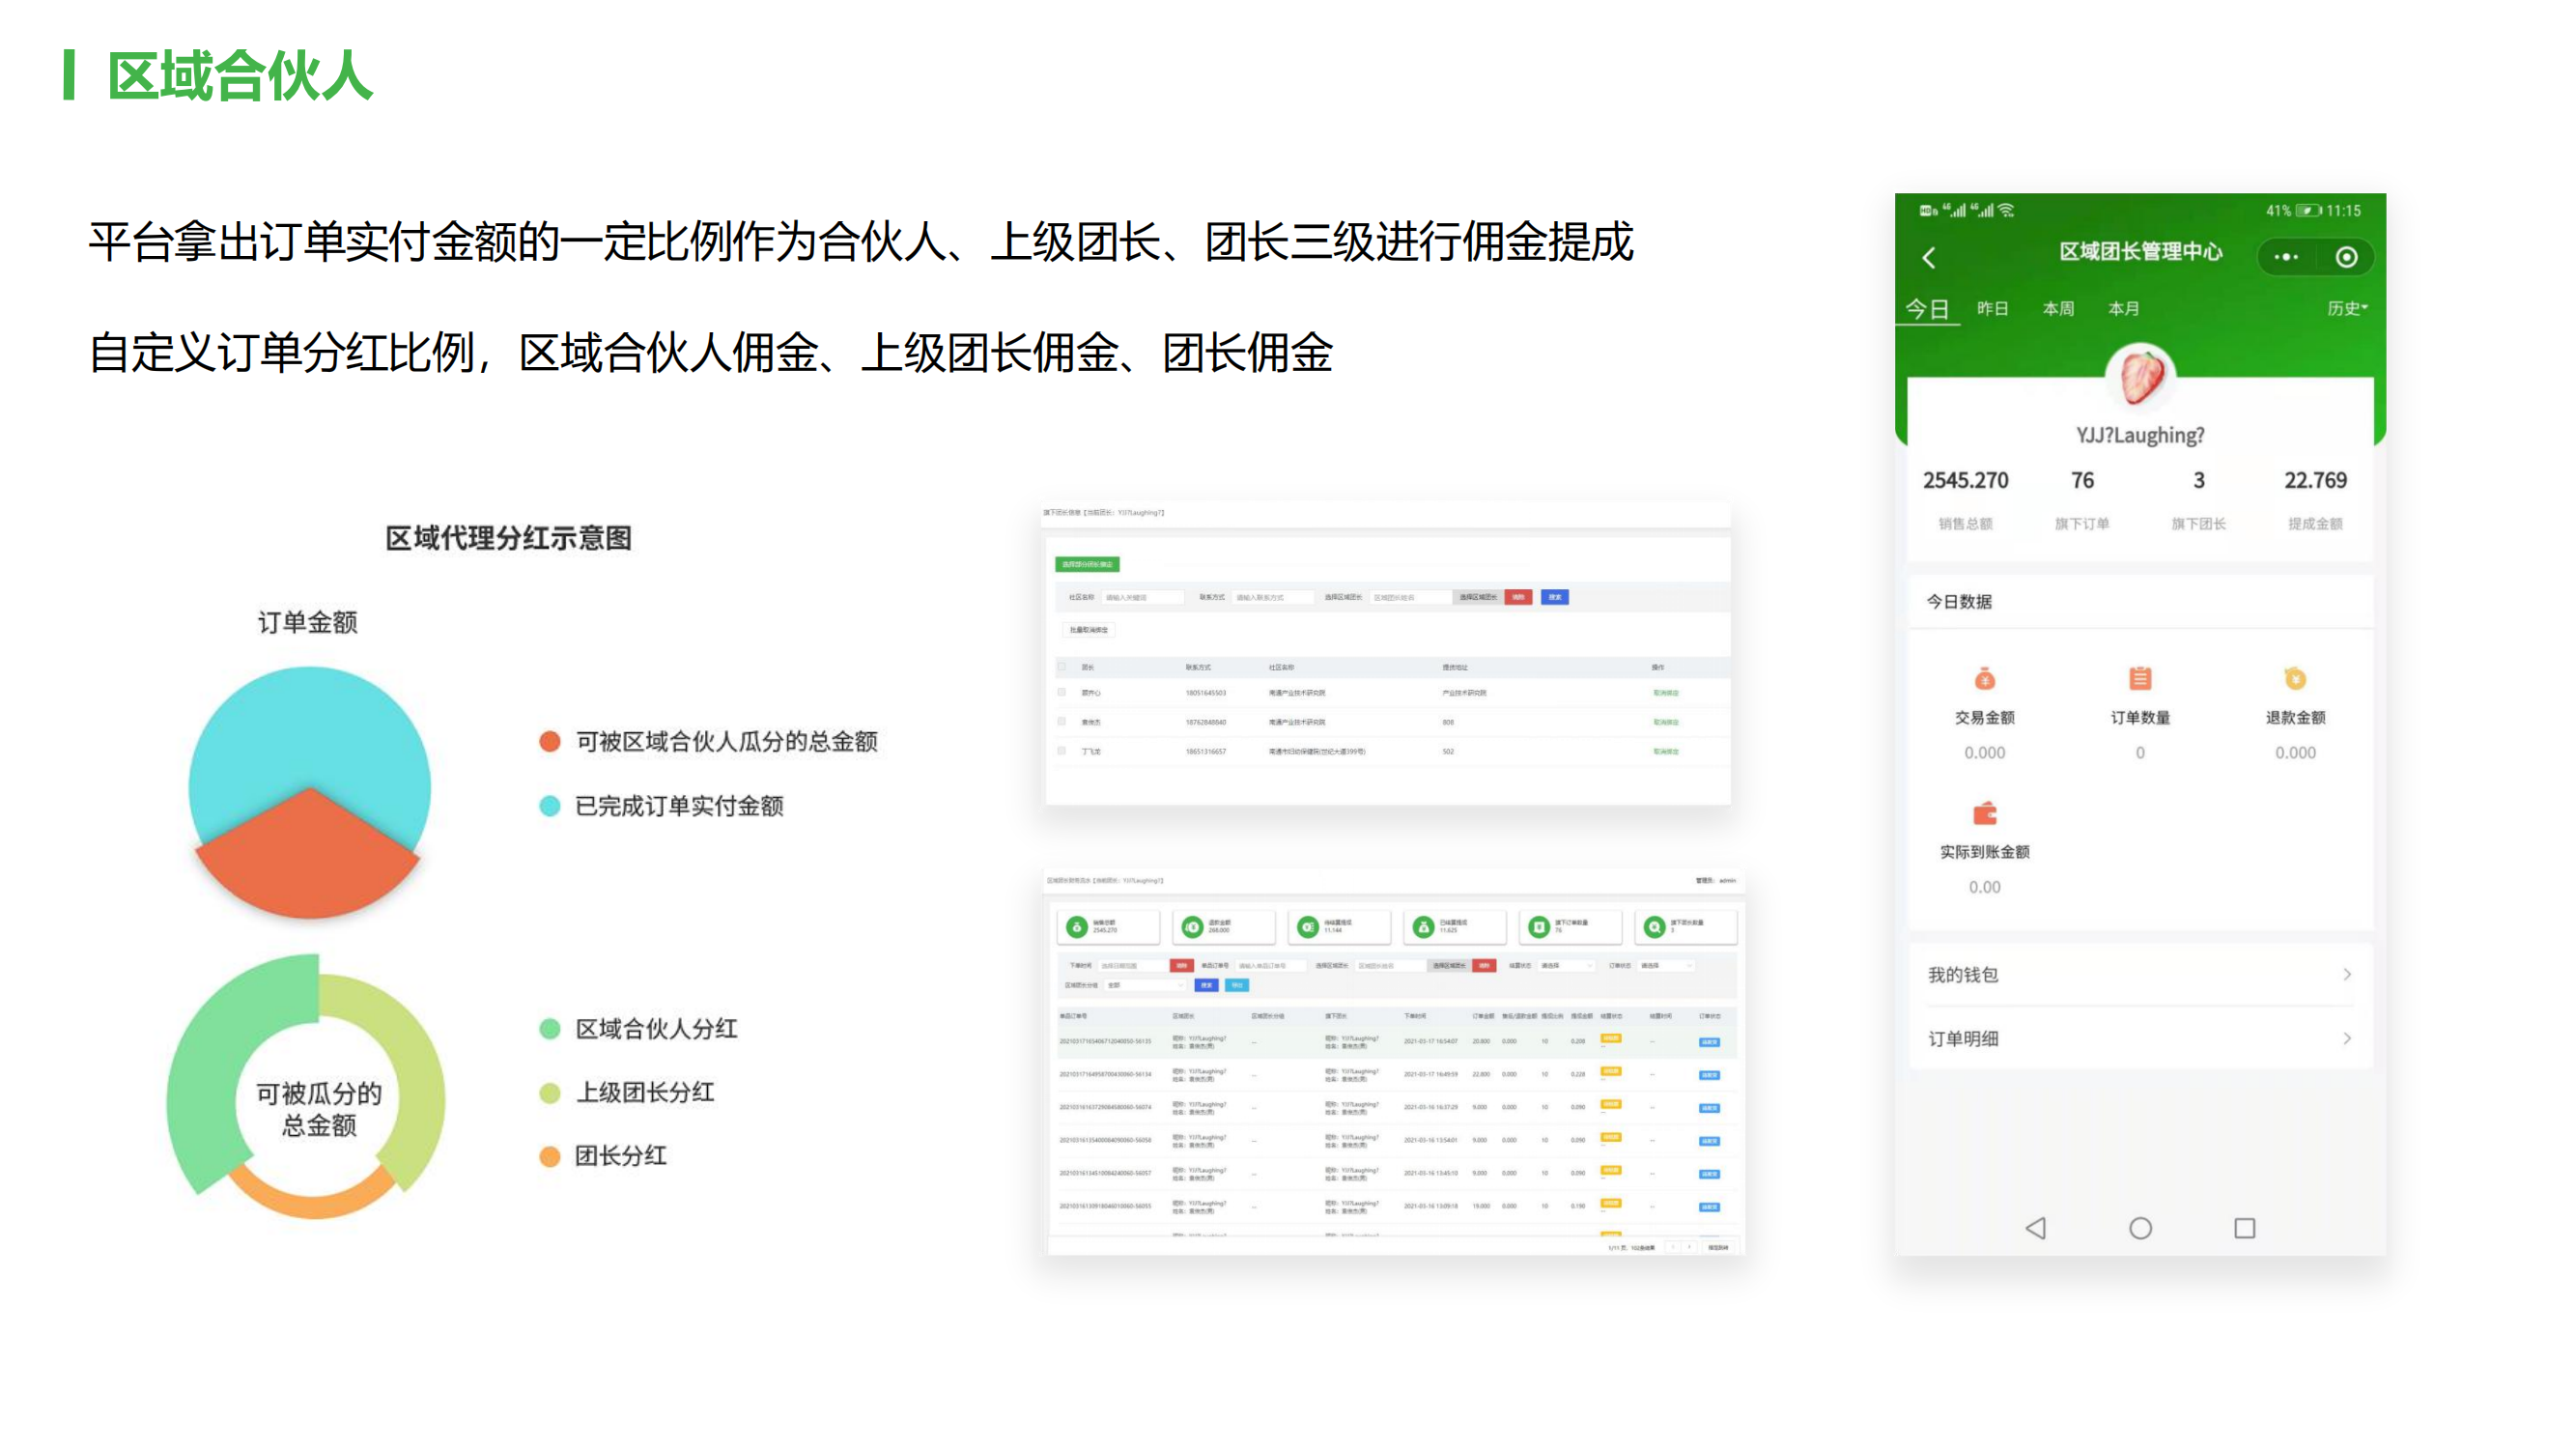Click the blue order status badge for order 56135
Image resolution: width=2576 pixels, height=1449 pixels.
coord(1709,1042)
